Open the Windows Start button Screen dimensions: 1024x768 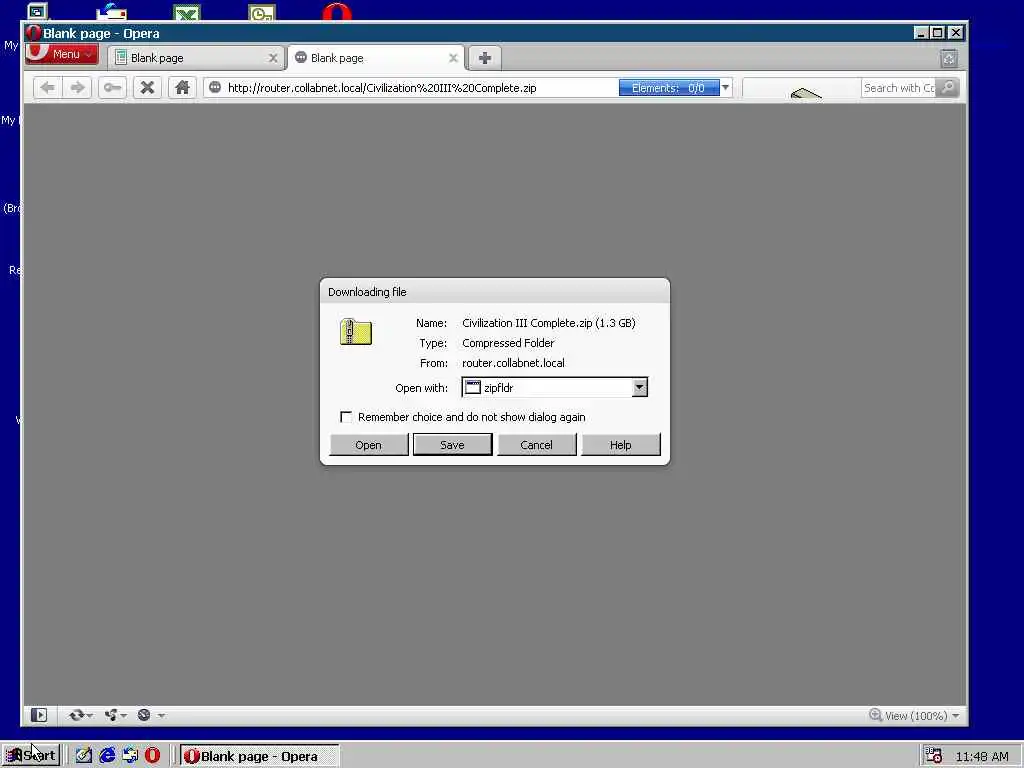tap(31, 756)
